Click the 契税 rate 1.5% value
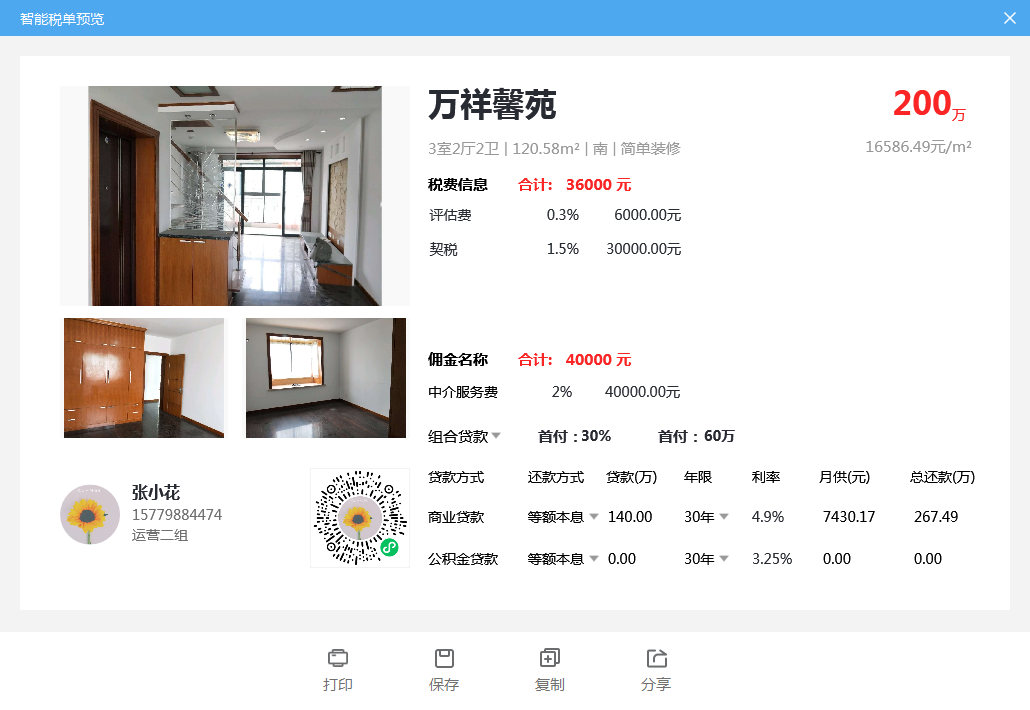1030x710 pixels. click(x=563, y=249)
